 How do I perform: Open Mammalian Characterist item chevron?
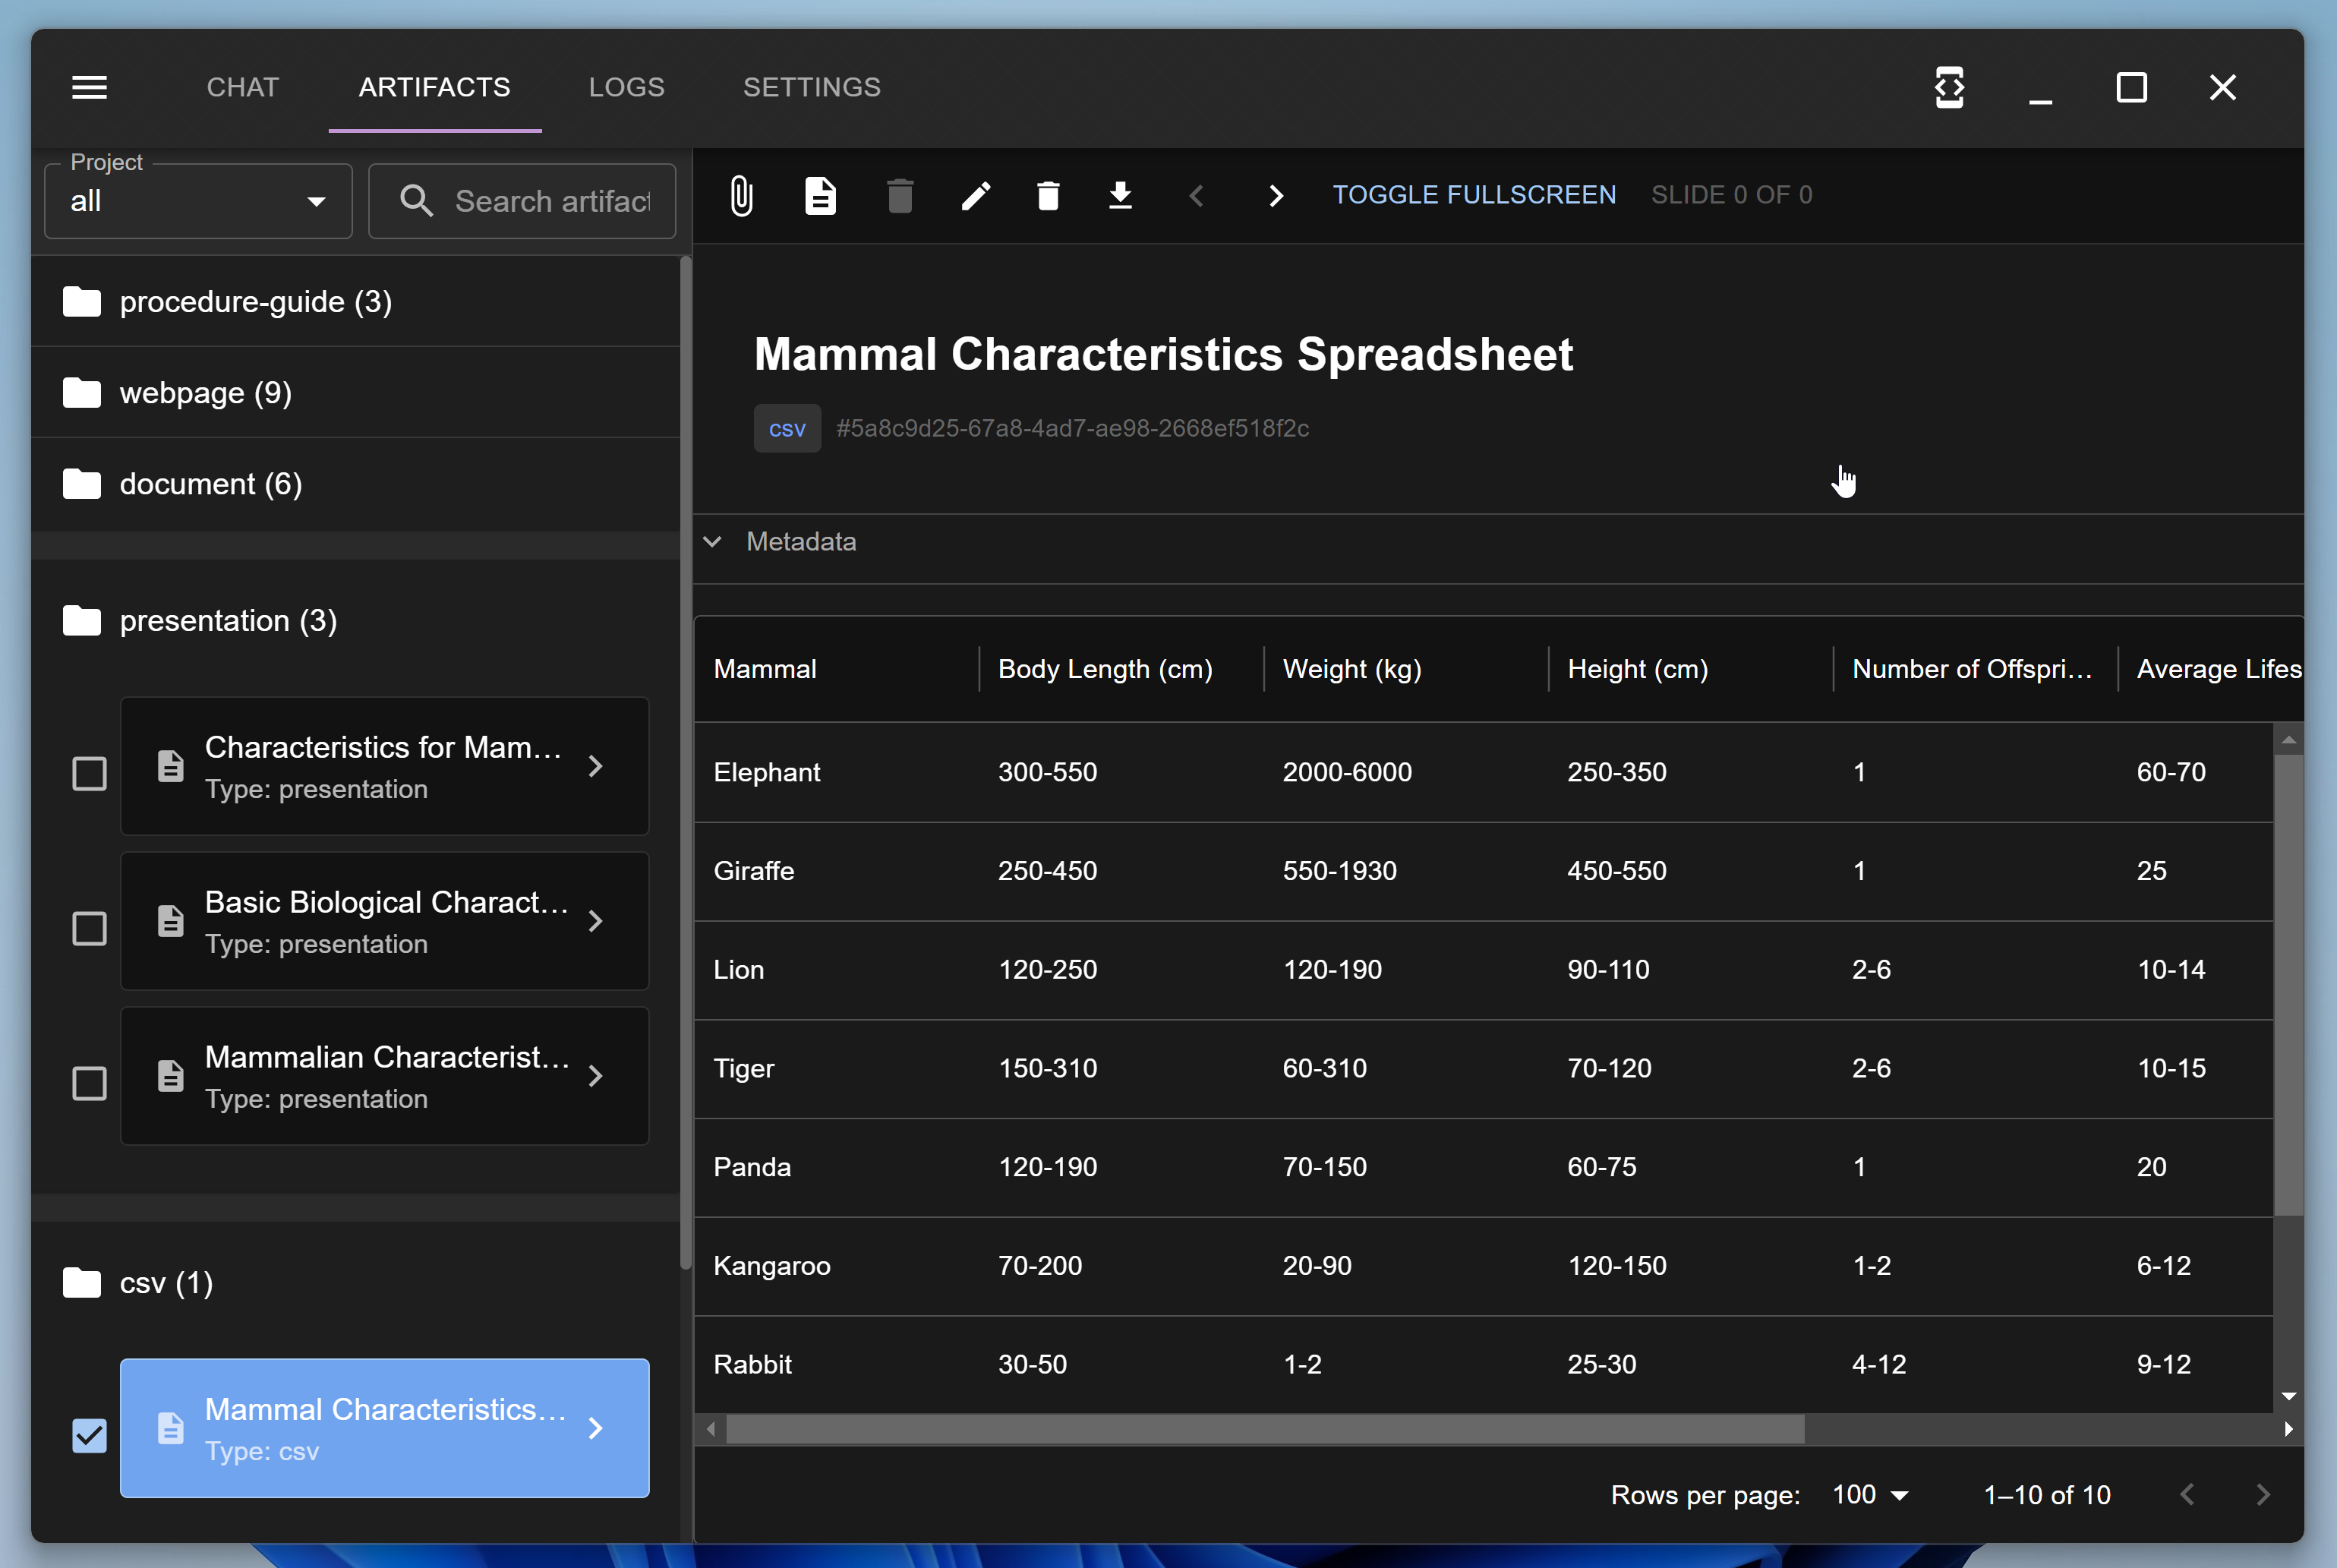point(595,1076)
